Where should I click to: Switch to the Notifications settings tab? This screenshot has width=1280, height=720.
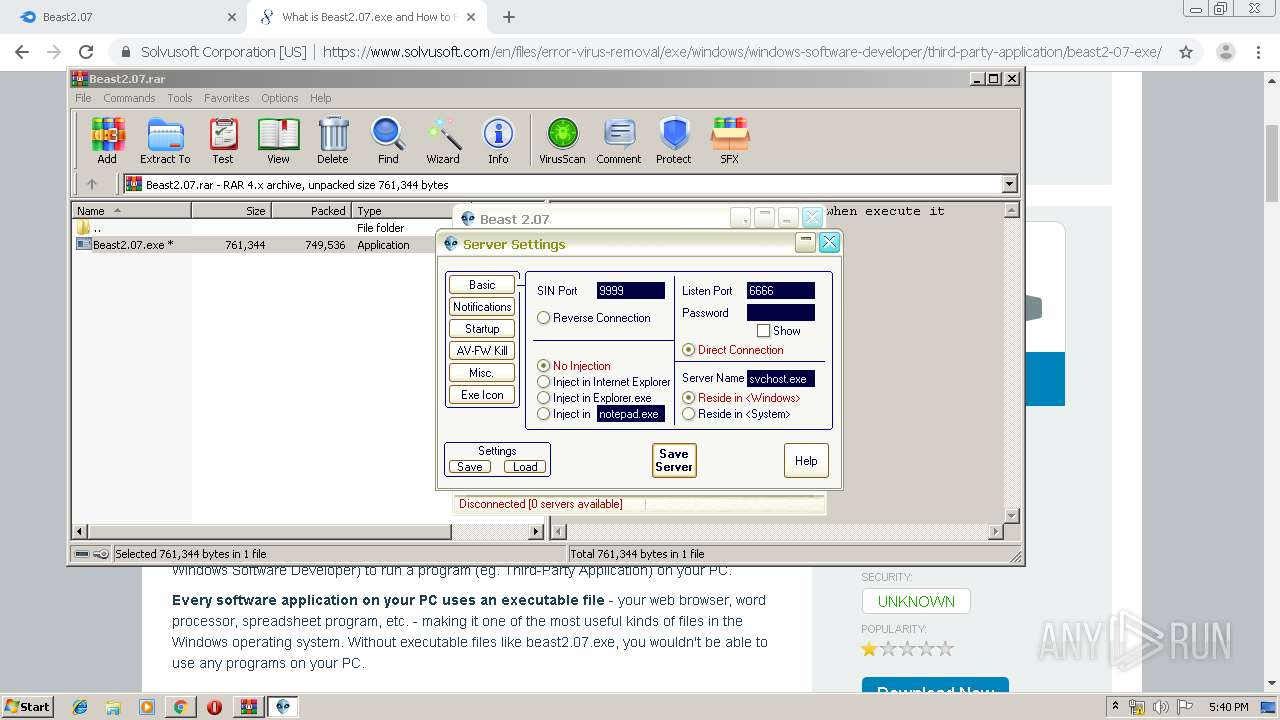pos(482,307)
